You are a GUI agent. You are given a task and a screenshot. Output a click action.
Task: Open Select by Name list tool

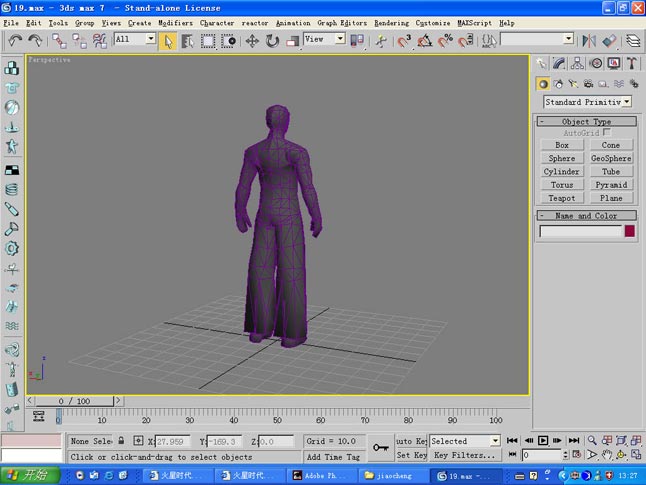coord(188,41)
